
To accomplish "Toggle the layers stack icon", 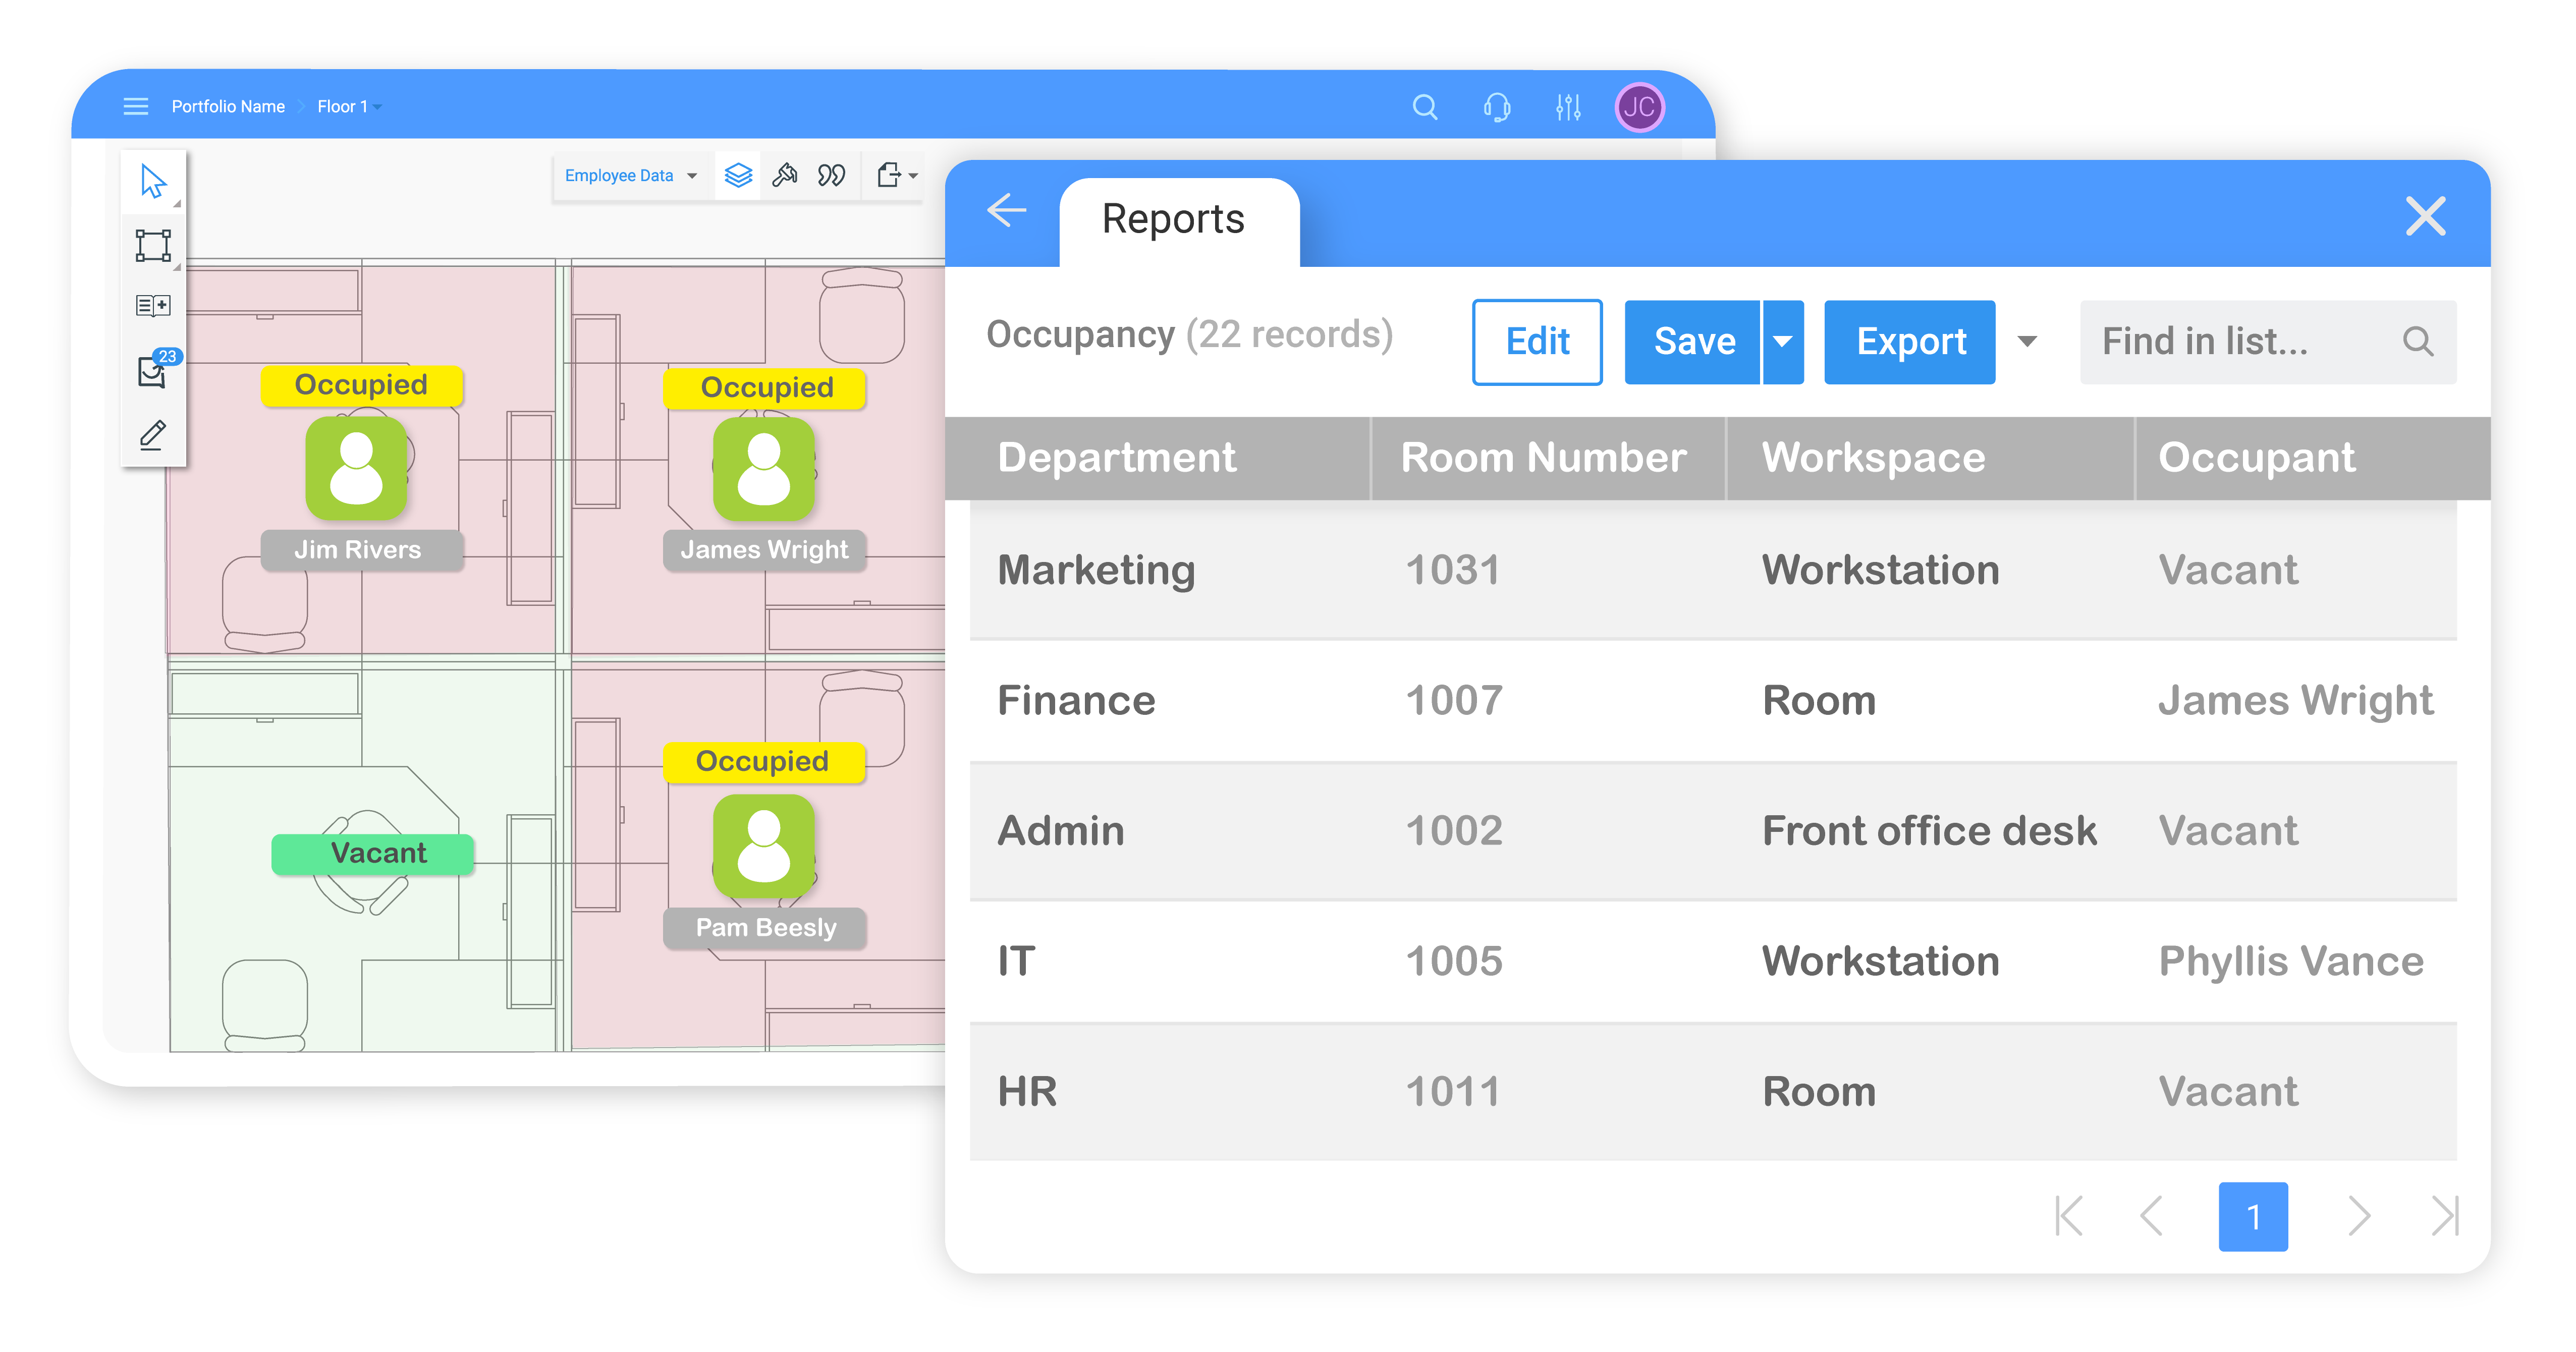I will click(738, 176).
